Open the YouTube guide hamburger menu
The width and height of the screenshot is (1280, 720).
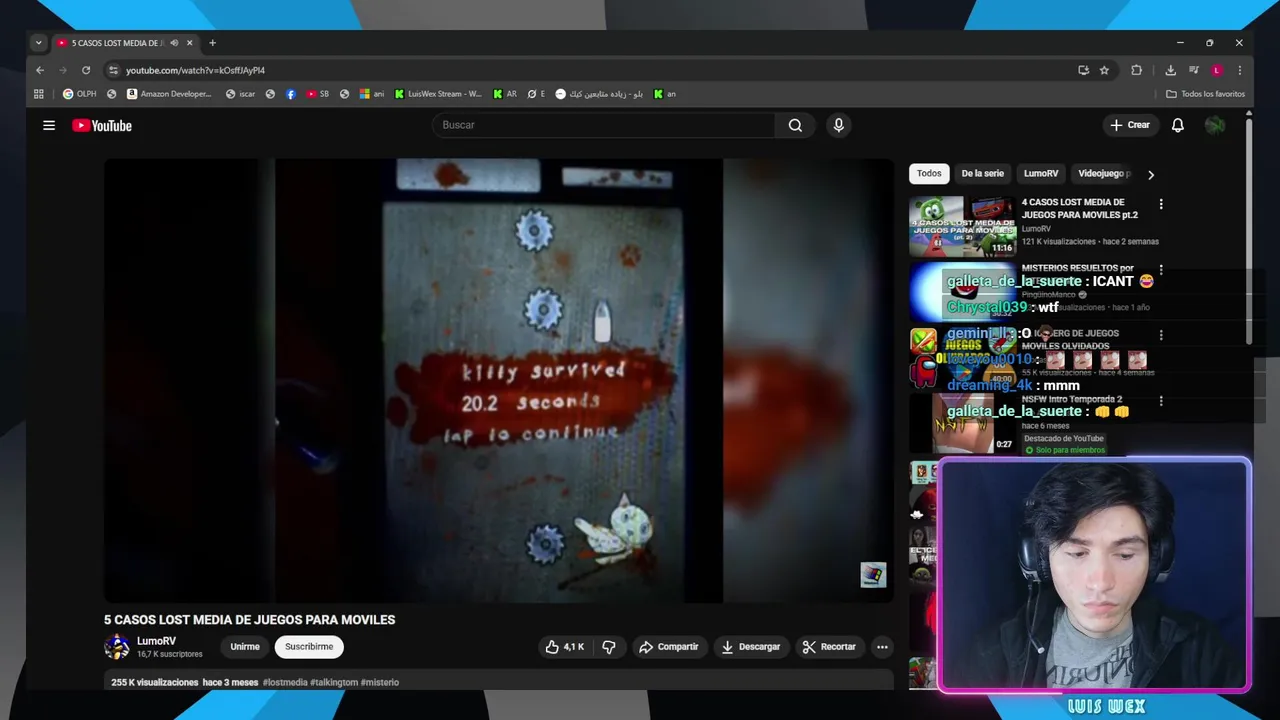click(x=48, y=125)
